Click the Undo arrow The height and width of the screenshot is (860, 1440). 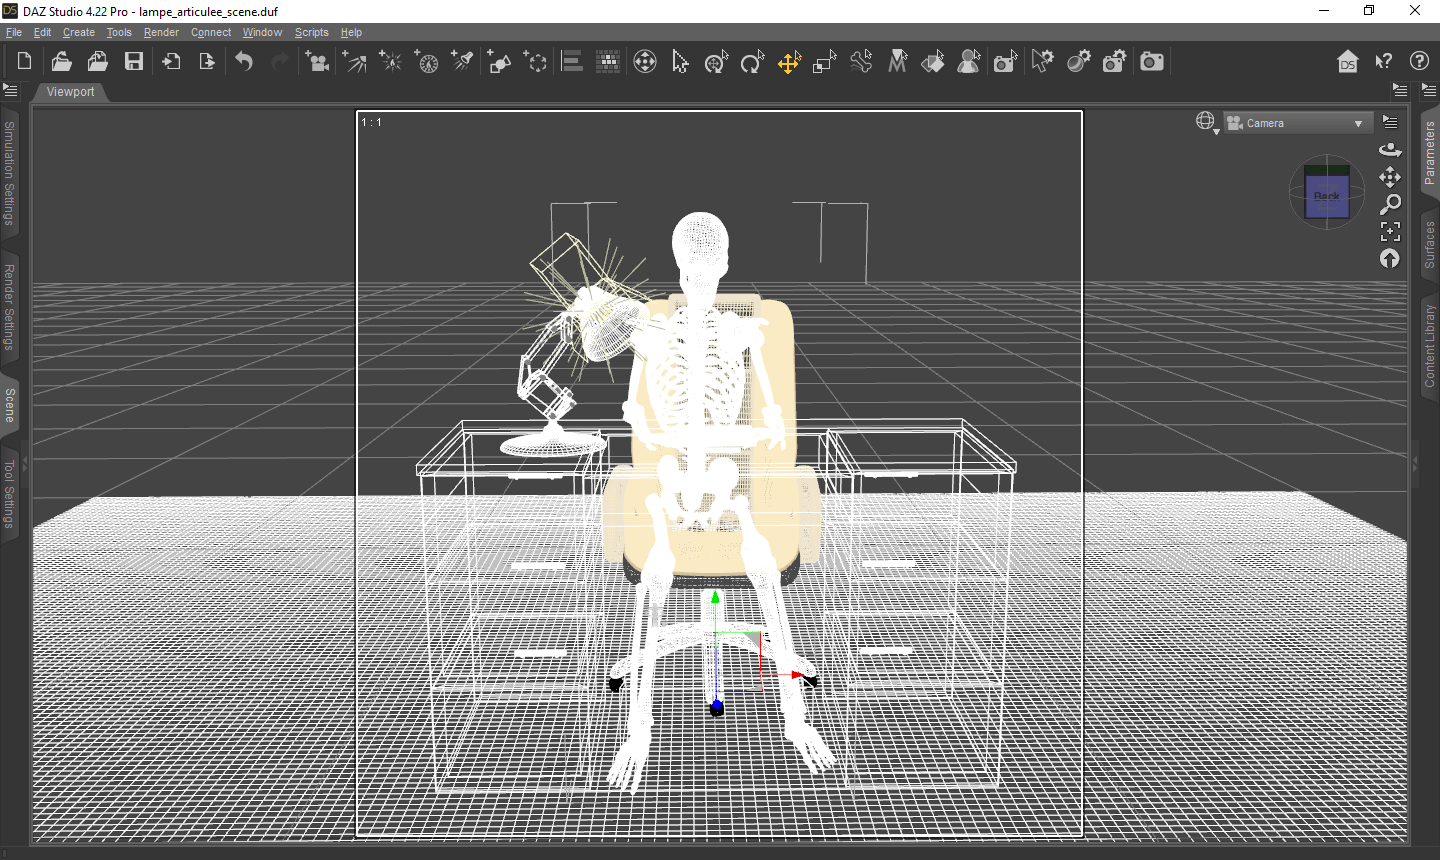click(244, 62)
